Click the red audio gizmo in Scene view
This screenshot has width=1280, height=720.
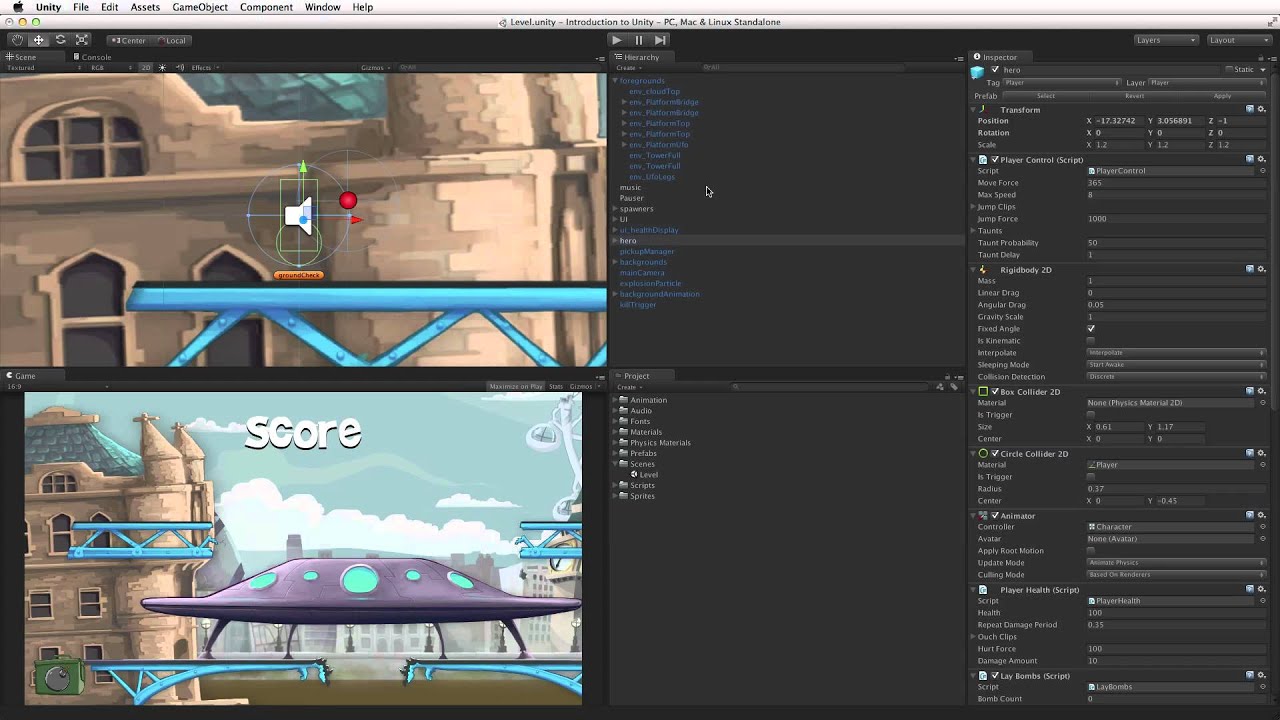(x=348, y=201)
